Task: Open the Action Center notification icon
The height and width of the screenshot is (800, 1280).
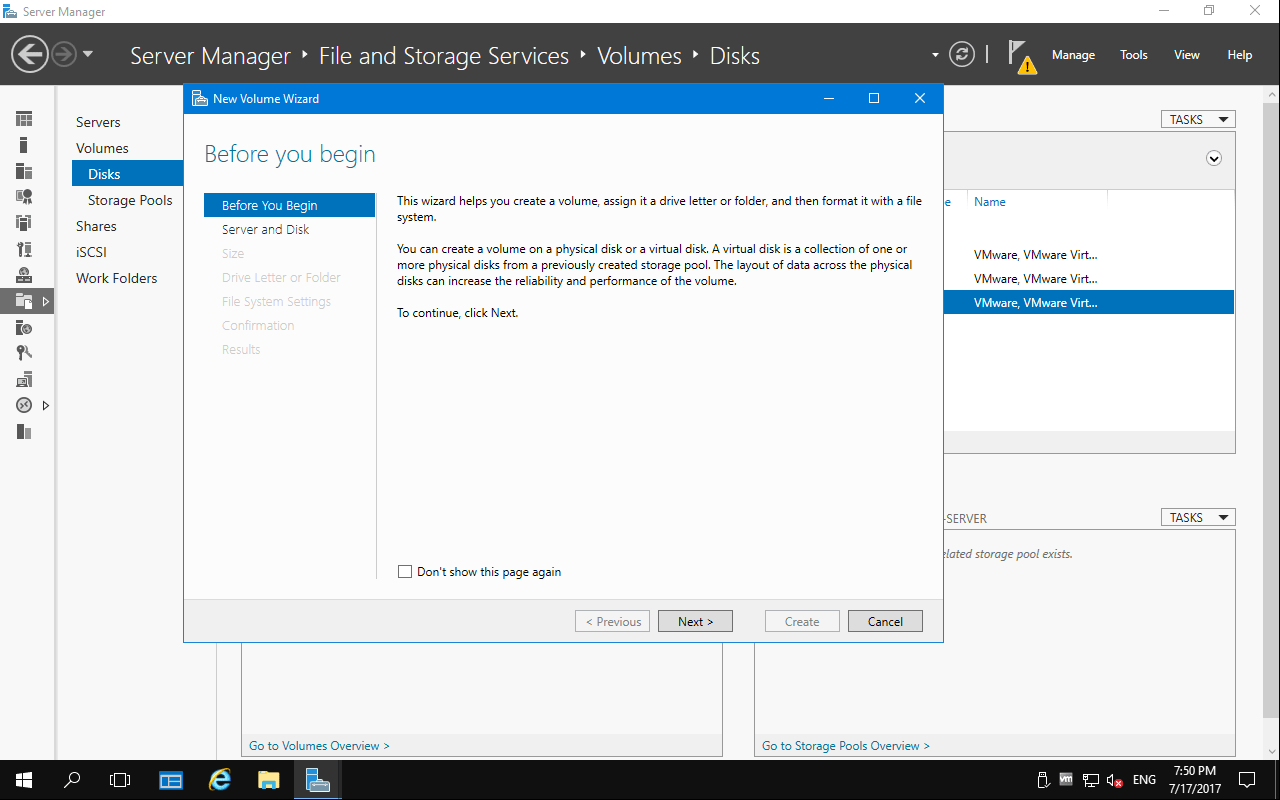Action: (x=1247, y=779)
